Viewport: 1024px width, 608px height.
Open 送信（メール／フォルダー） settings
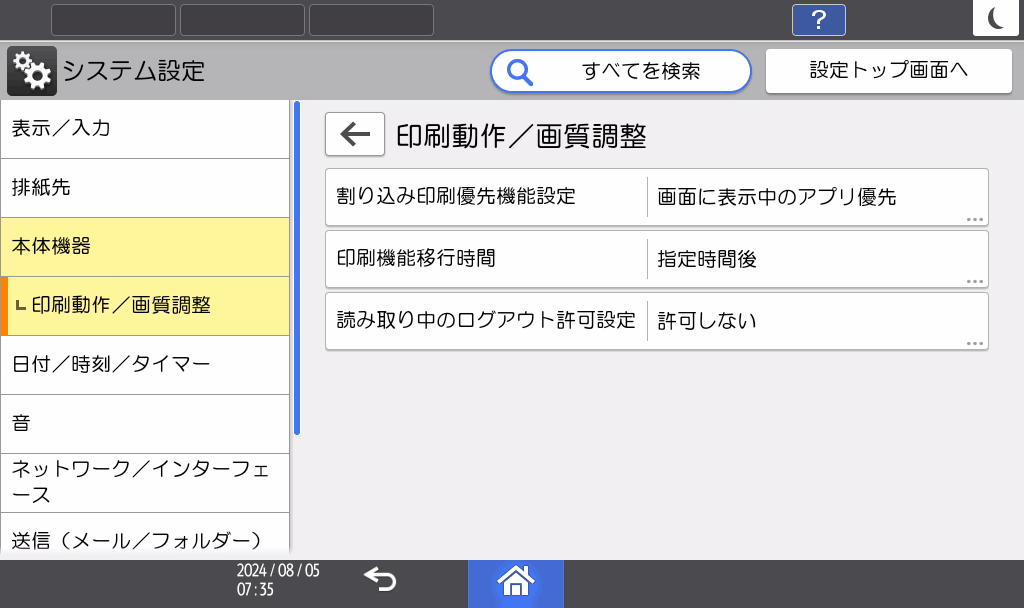click(x=145, y=538)
